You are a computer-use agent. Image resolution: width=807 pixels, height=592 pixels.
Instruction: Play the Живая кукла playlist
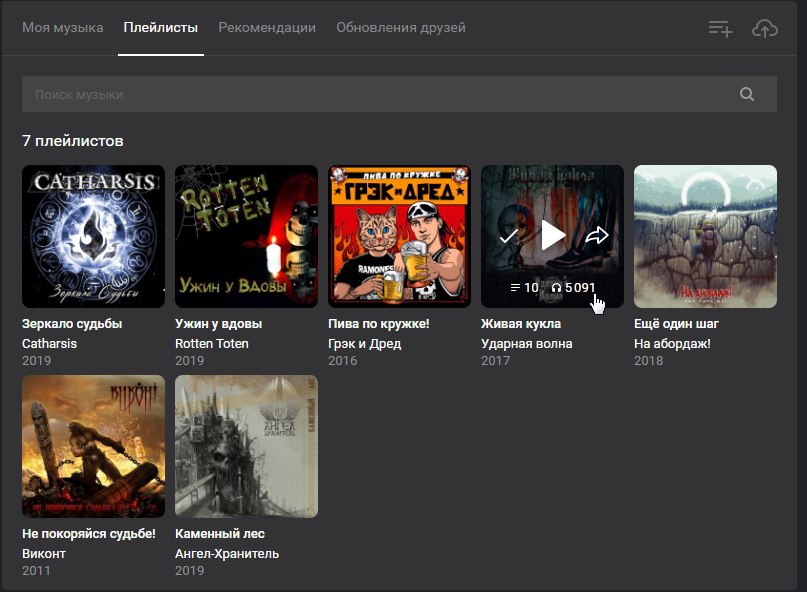[x=553, y=235]
